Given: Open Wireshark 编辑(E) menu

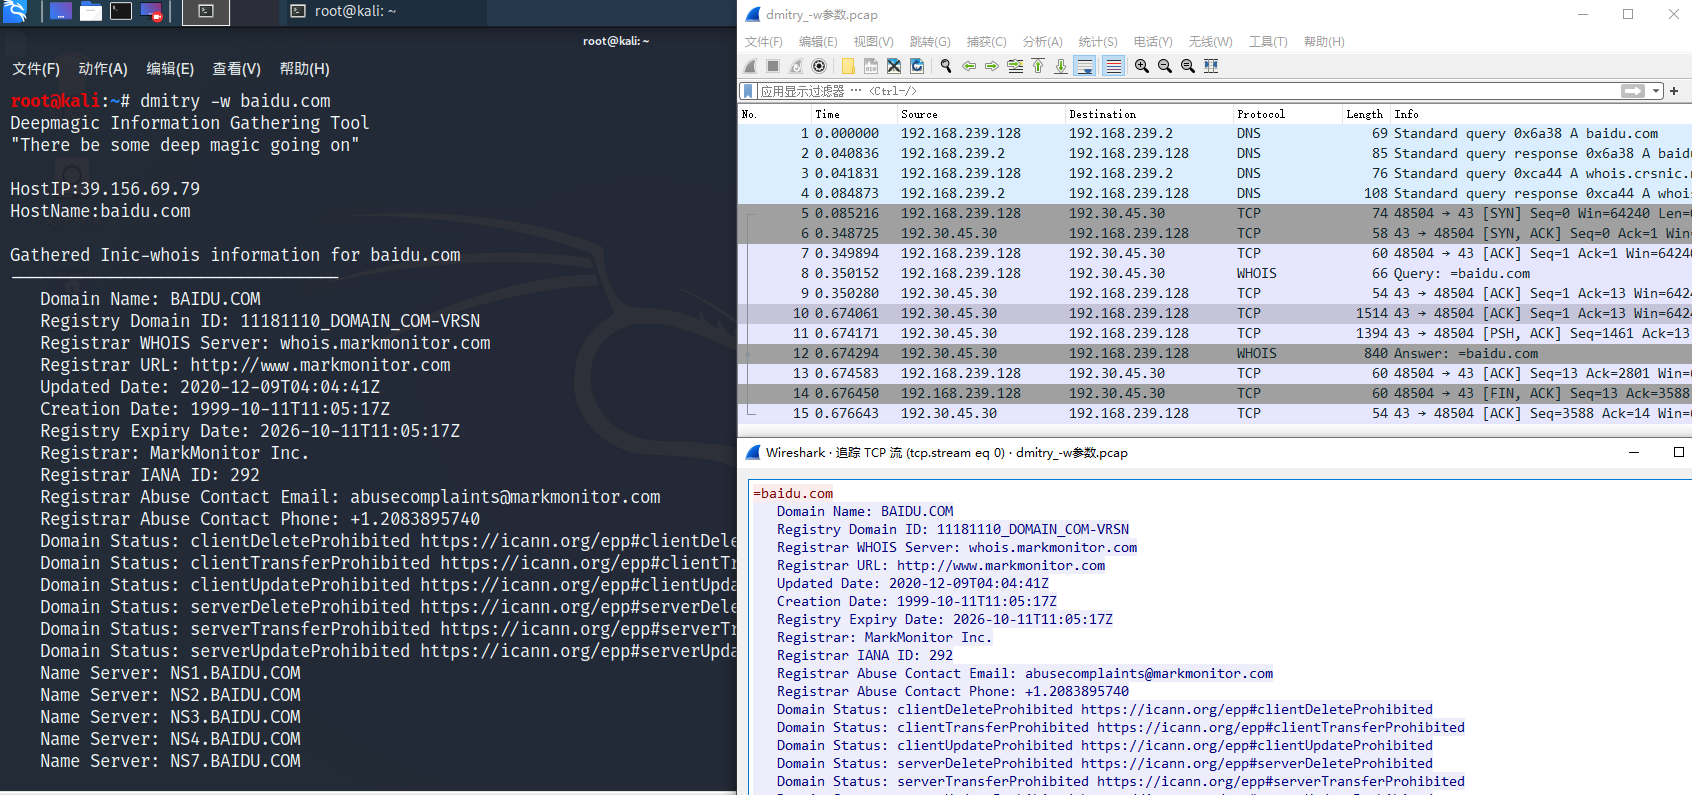Looking at the screenshot, I should 818,42.
